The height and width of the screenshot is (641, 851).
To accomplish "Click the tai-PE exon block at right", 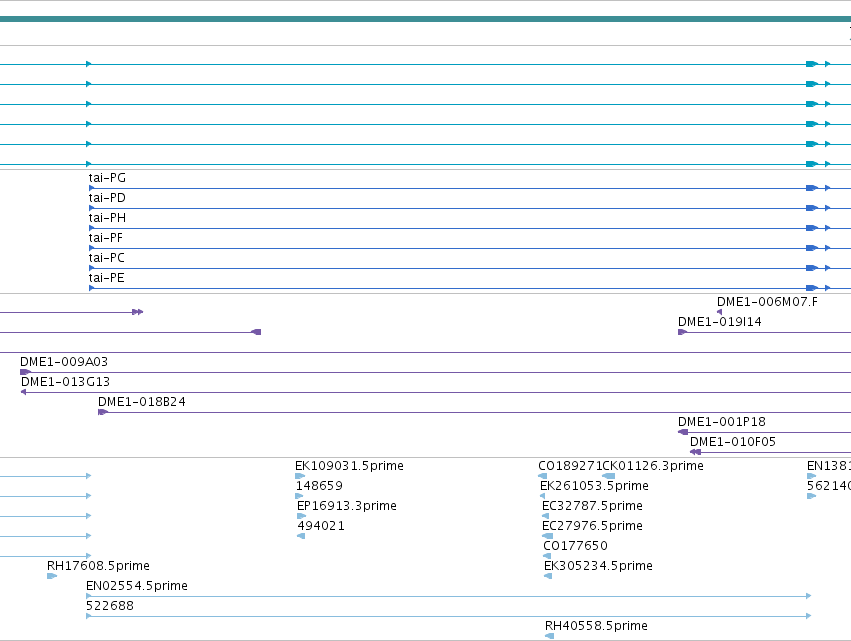I will [x=812, y=288].
